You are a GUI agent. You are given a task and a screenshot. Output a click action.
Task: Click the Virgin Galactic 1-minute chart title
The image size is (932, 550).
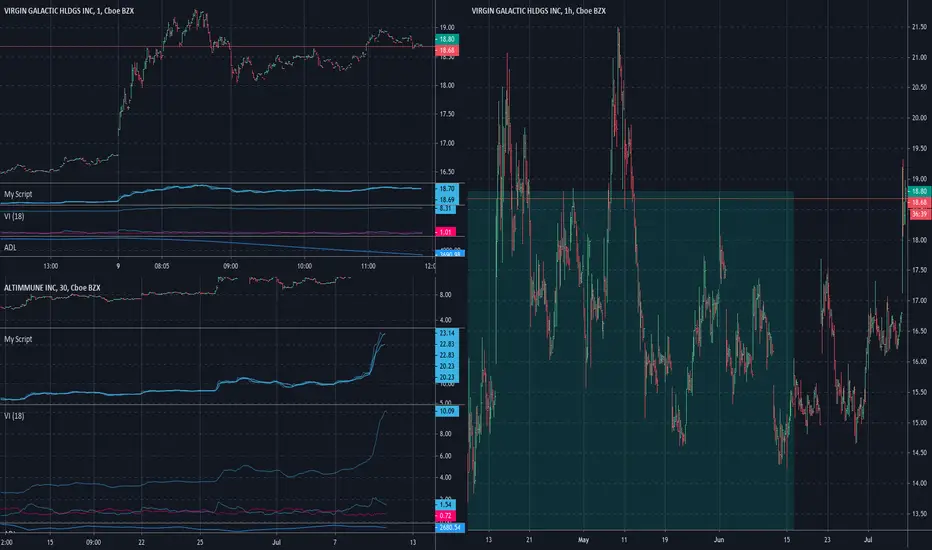click(x=69, y=11)
